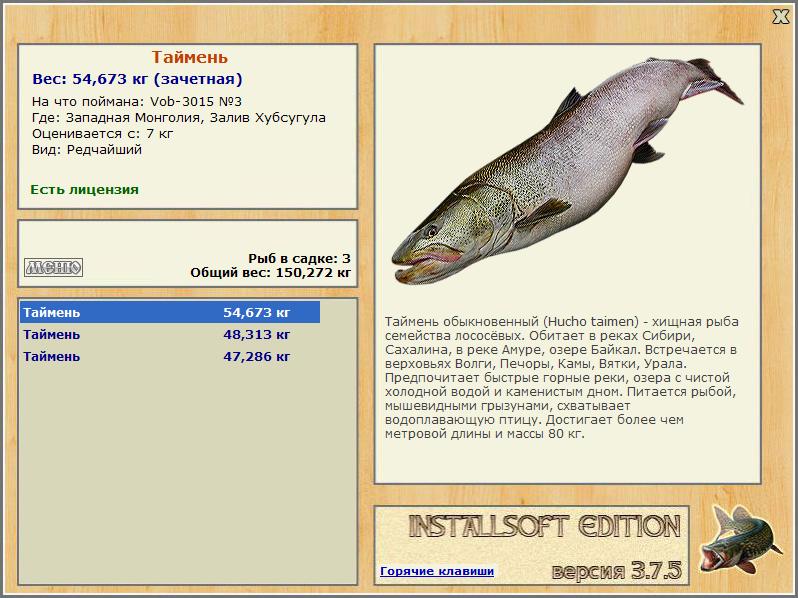Viewport: 798px width, 598px height.
Task: Click the Рыб в садке: 3 counter
Action: tap(299, 258)
